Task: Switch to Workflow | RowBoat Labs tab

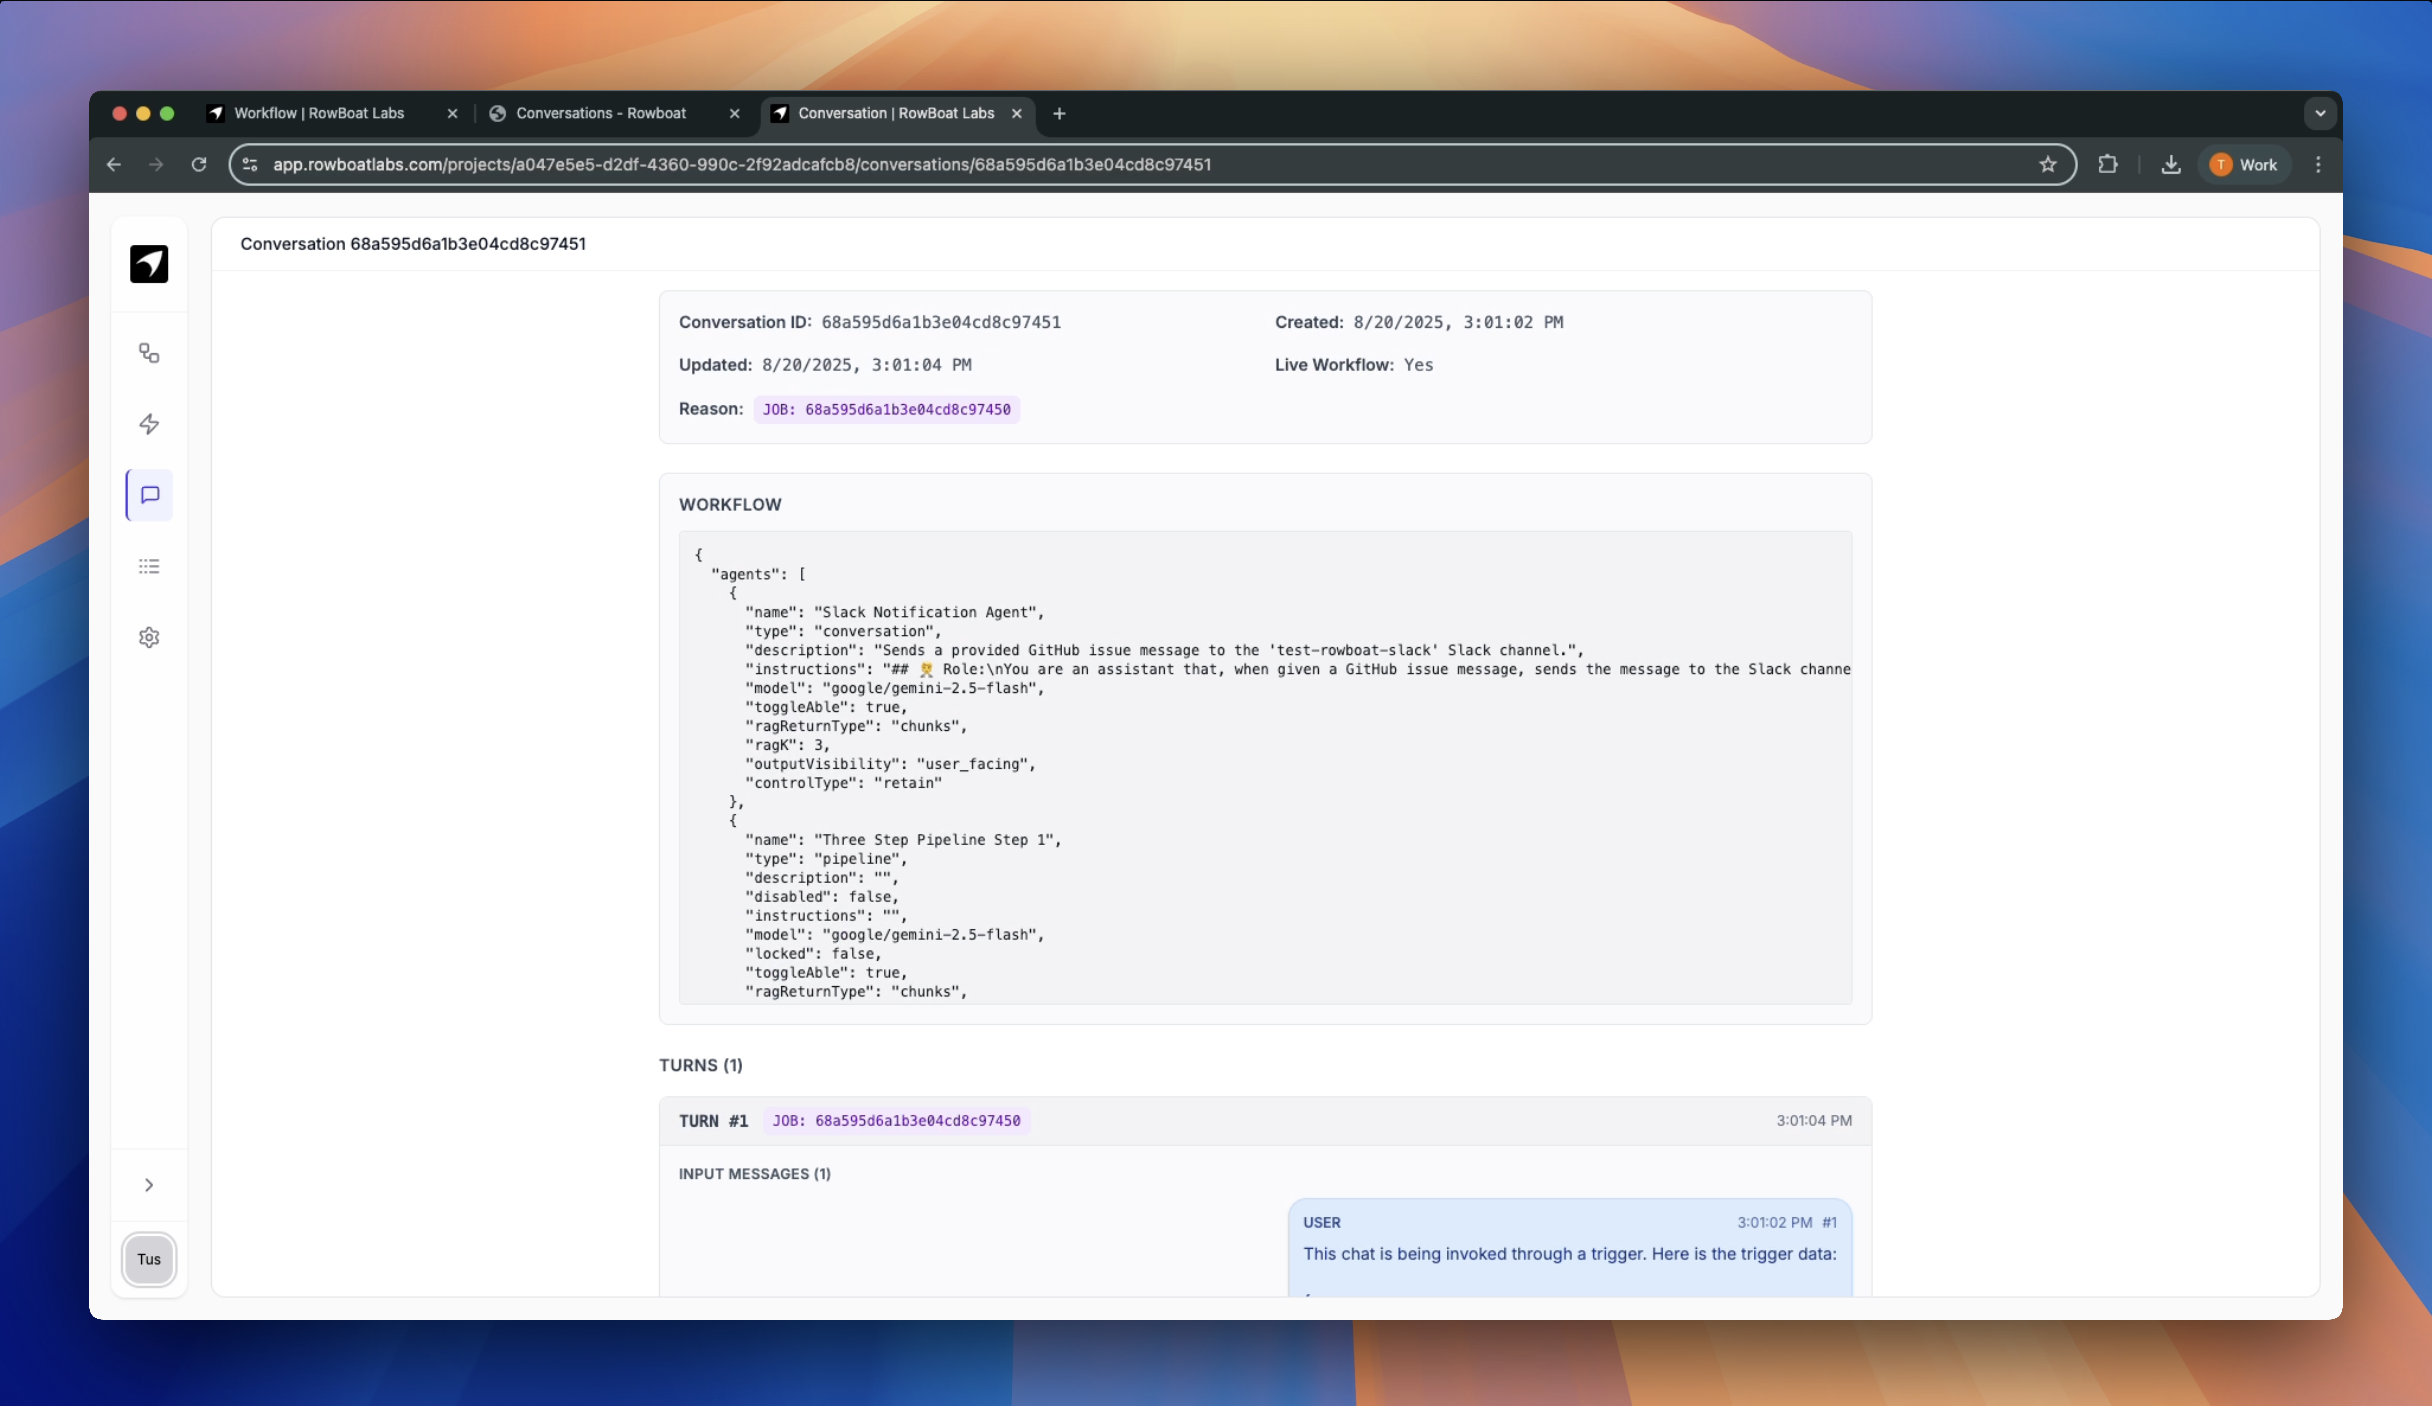Action: pos(319,113)
